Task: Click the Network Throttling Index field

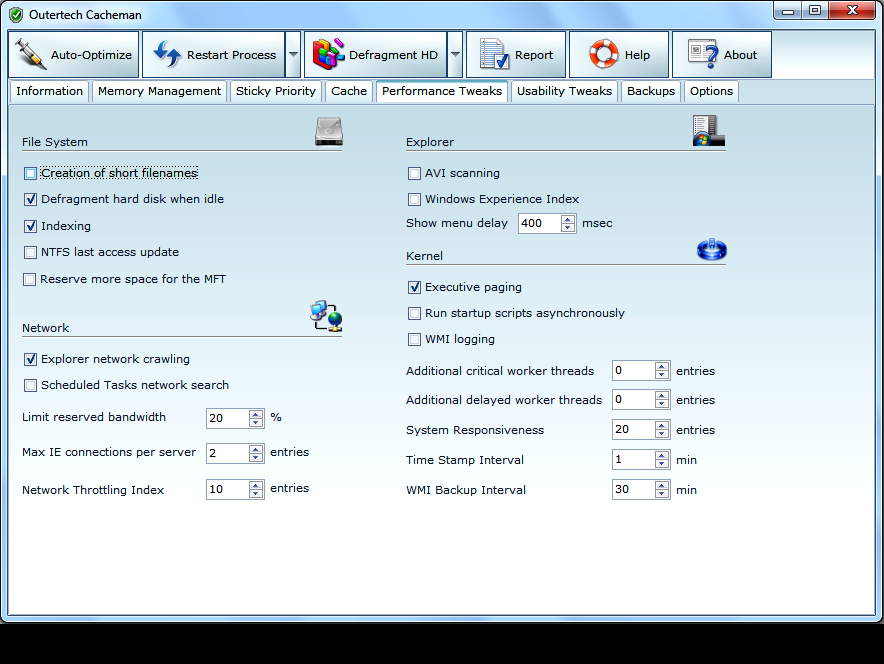Action: click(228, 489)
